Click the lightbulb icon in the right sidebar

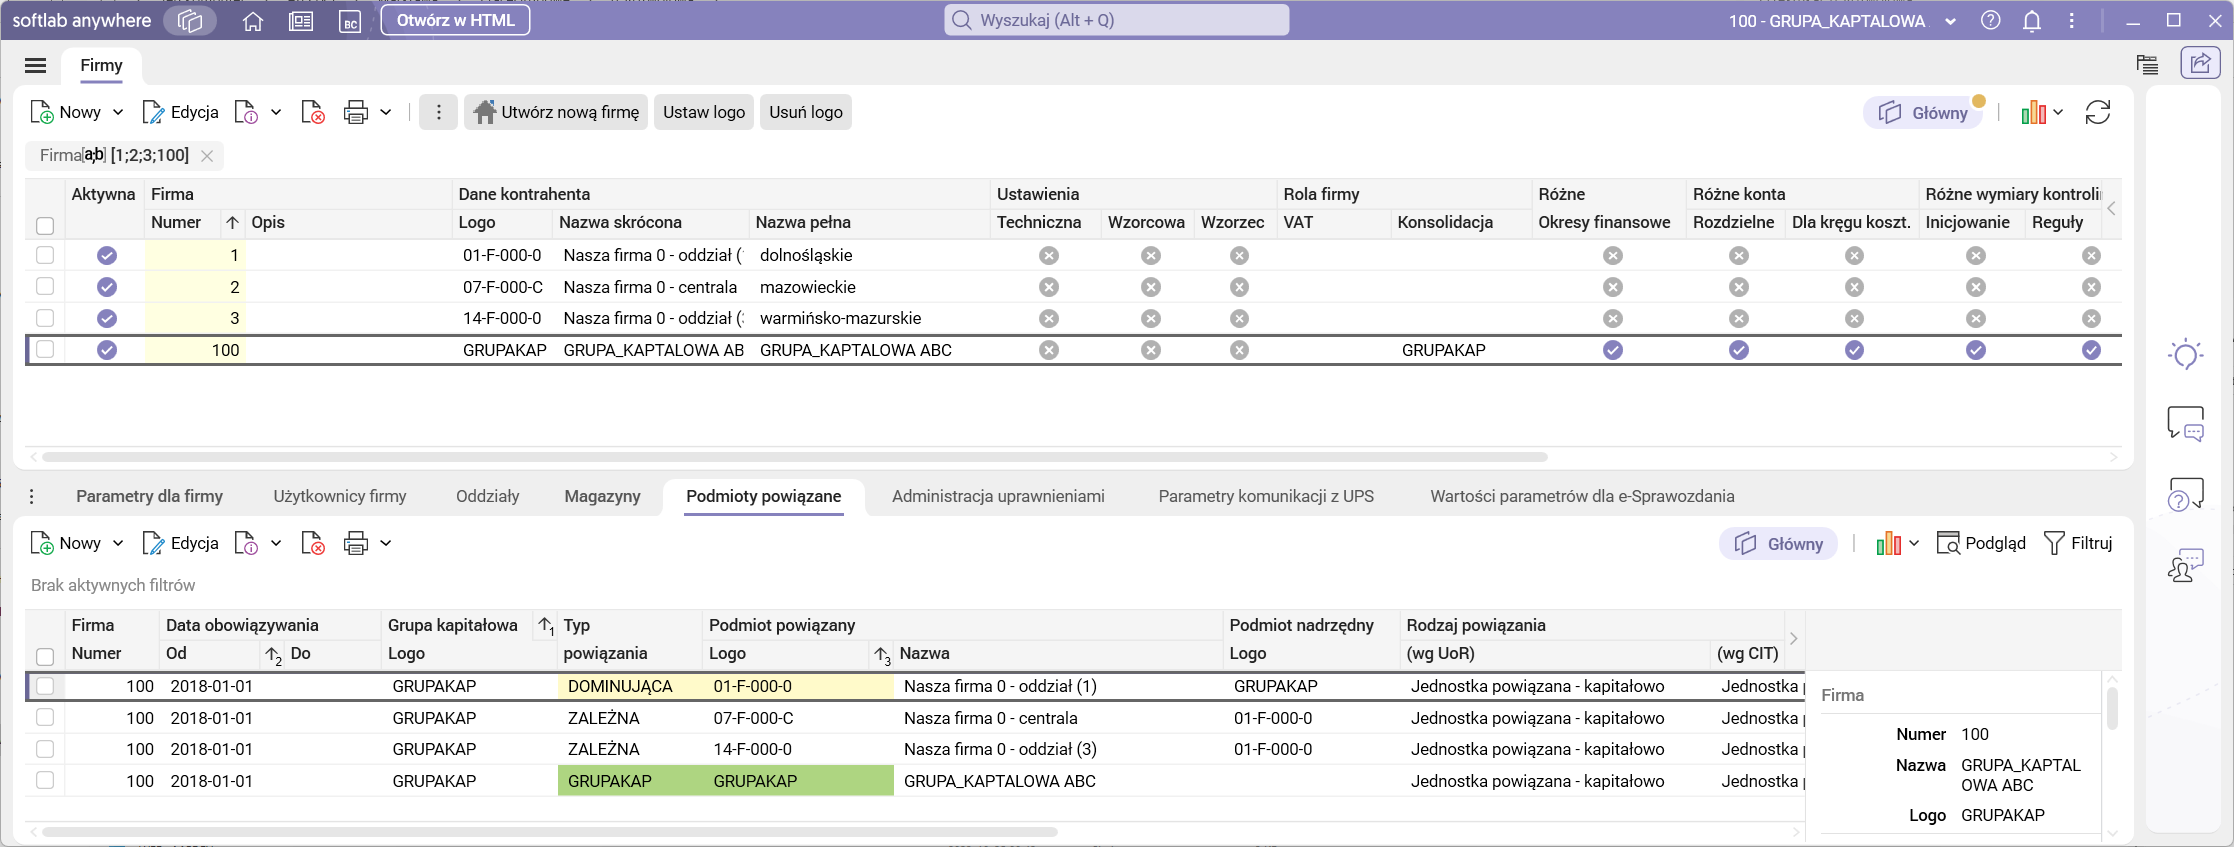click(2185, 355)
